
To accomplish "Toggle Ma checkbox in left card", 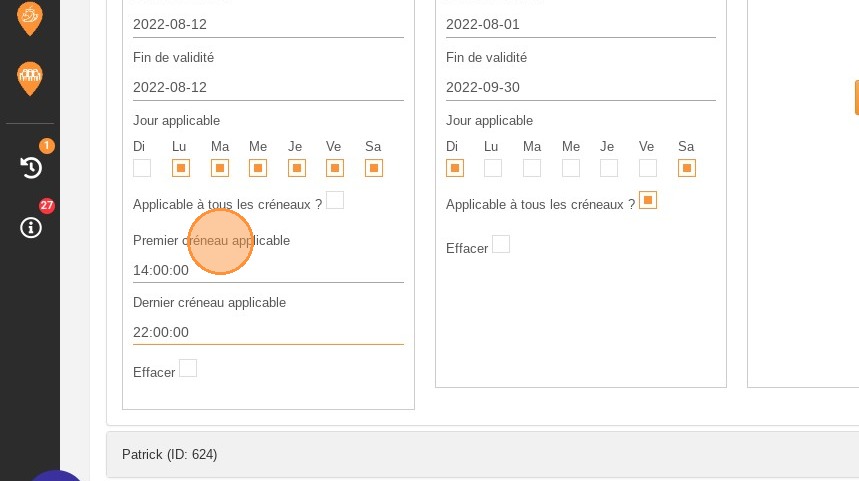I will click(220, 168).
